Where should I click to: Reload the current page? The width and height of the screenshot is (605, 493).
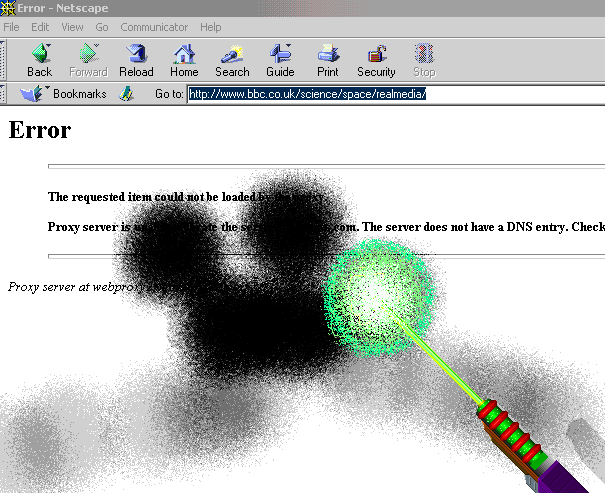136,60
